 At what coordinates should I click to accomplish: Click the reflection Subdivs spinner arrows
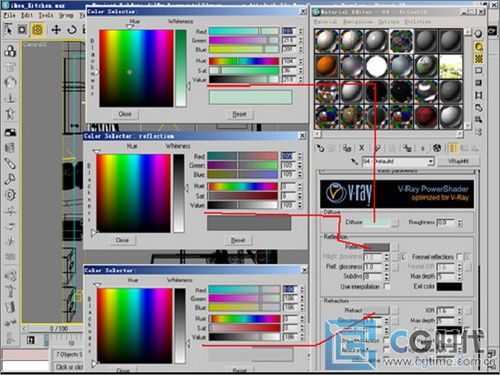[387, 277]
